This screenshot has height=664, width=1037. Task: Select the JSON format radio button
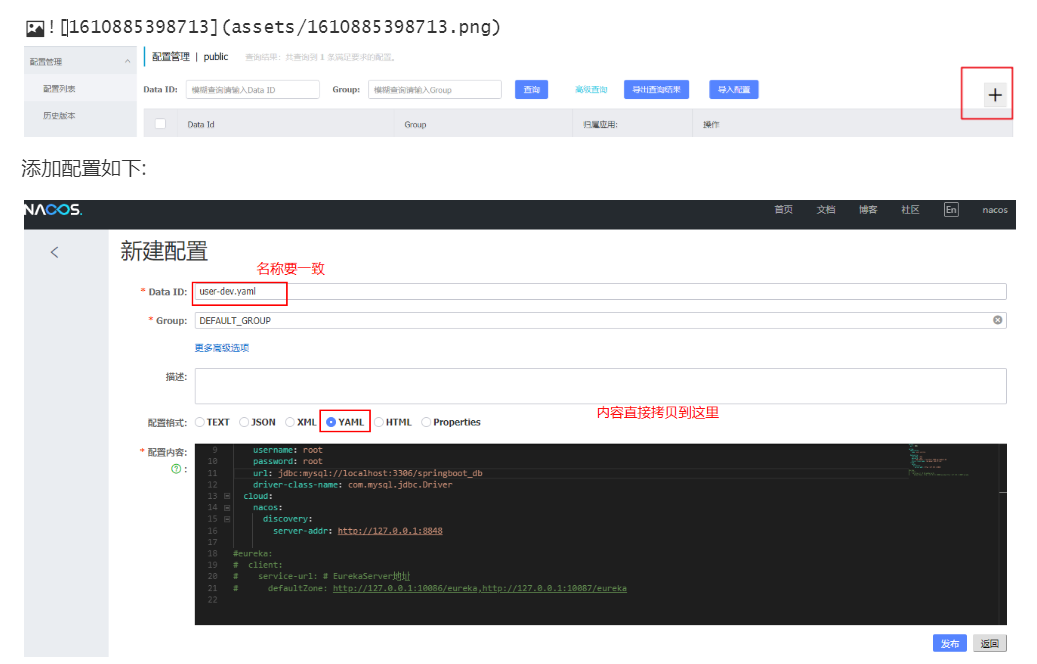(244, 422)
